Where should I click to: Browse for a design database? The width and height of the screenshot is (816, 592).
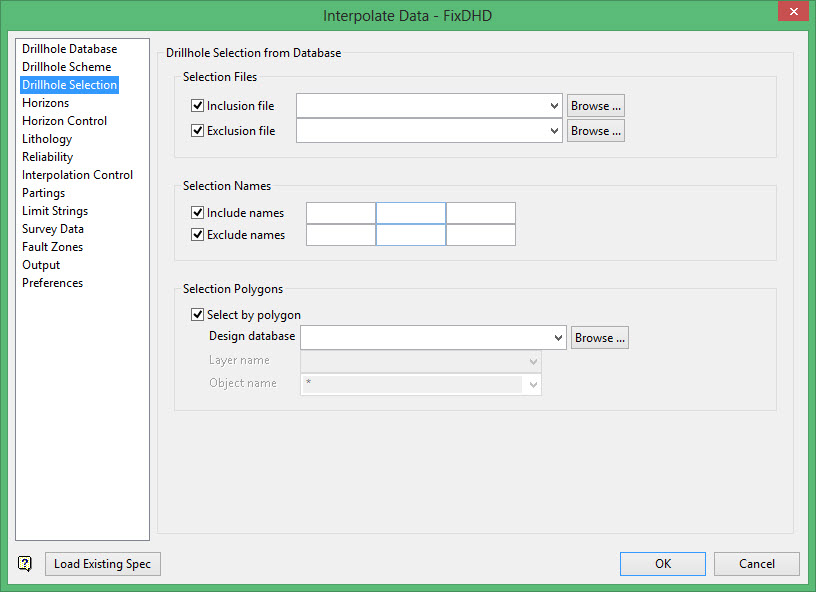600,338
